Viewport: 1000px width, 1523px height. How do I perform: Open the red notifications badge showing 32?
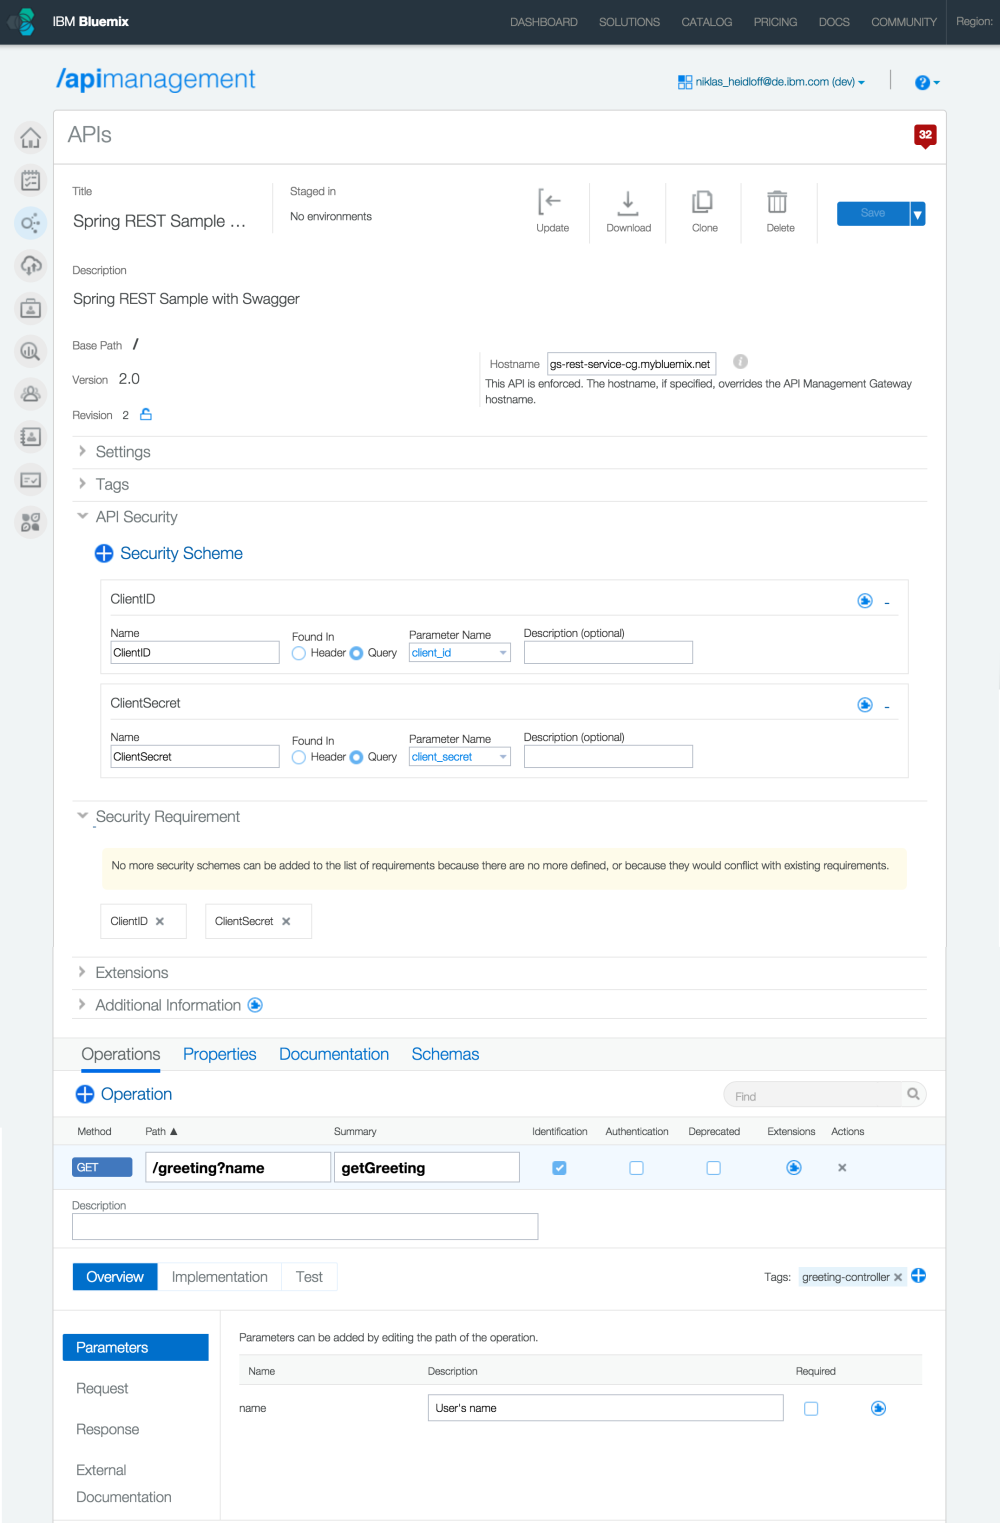[x=925, y=135]
